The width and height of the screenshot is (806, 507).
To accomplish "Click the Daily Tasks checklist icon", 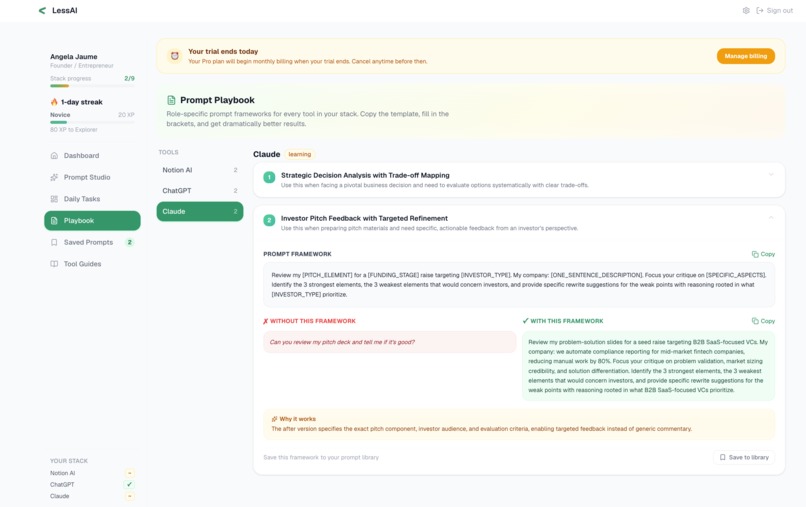I will [54, 198].
